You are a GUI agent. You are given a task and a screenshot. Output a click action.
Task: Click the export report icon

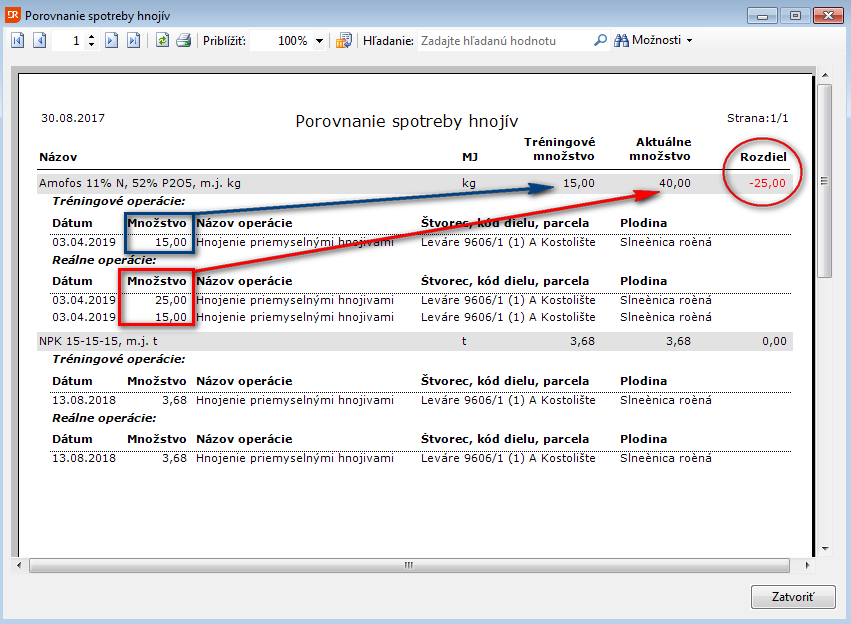344,41
